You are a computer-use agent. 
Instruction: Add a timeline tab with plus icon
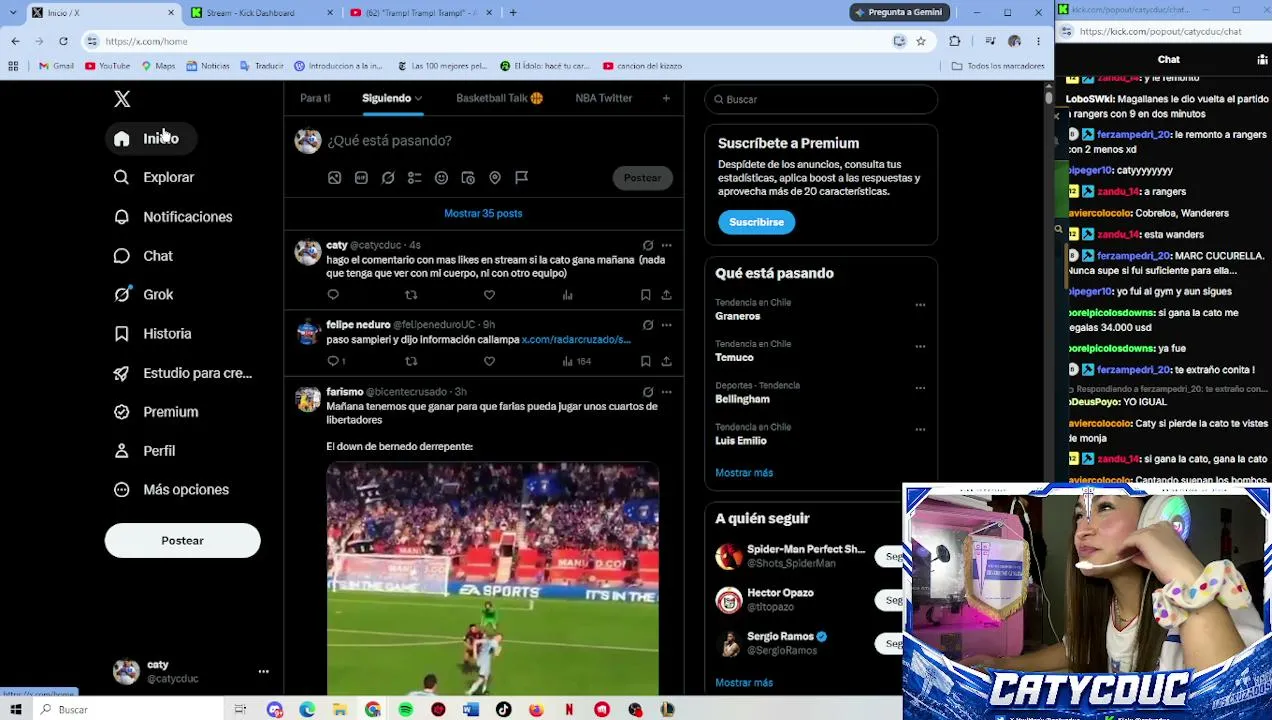pyautogui.click(x=666, y=98)
